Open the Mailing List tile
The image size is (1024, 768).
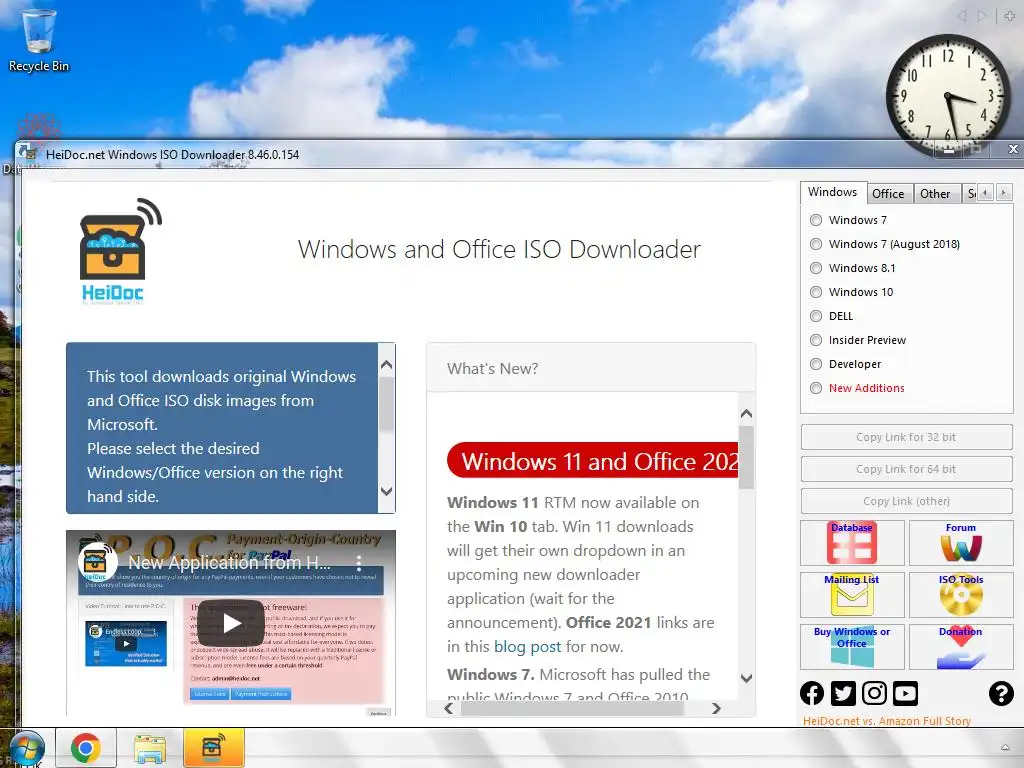(852, 595)
